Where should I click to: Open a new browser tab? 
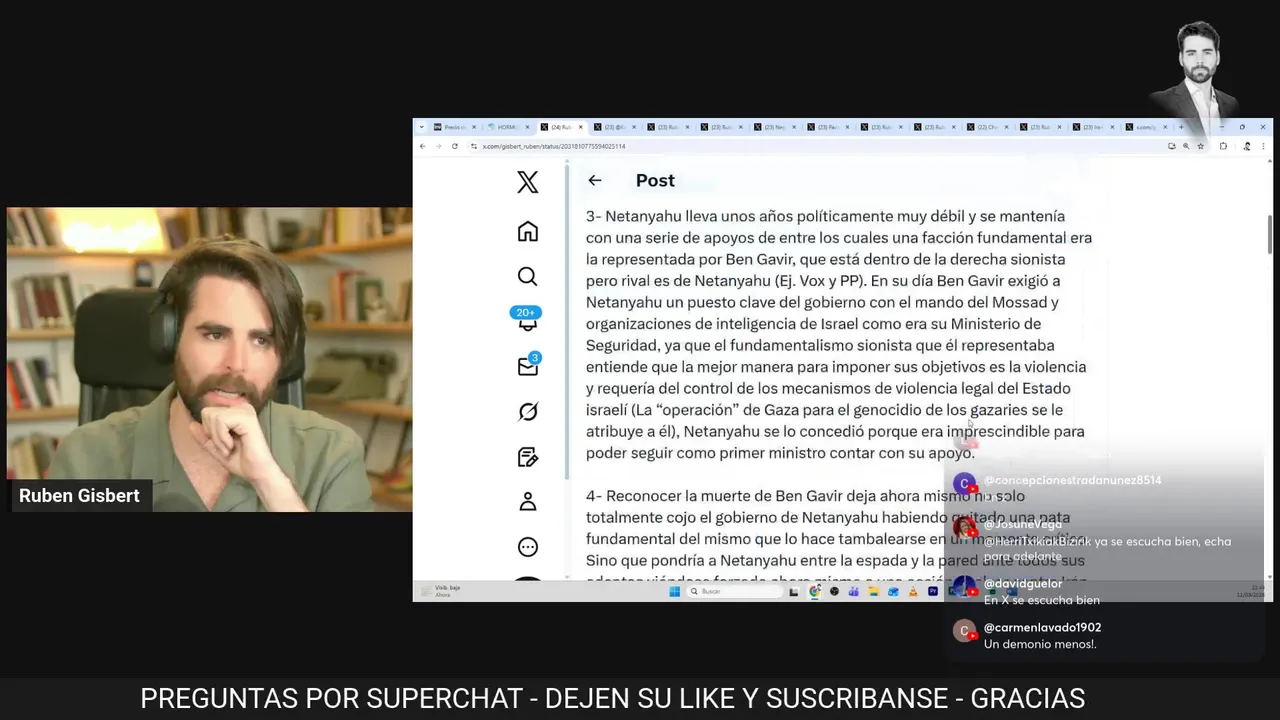[x=1181, y=127]
